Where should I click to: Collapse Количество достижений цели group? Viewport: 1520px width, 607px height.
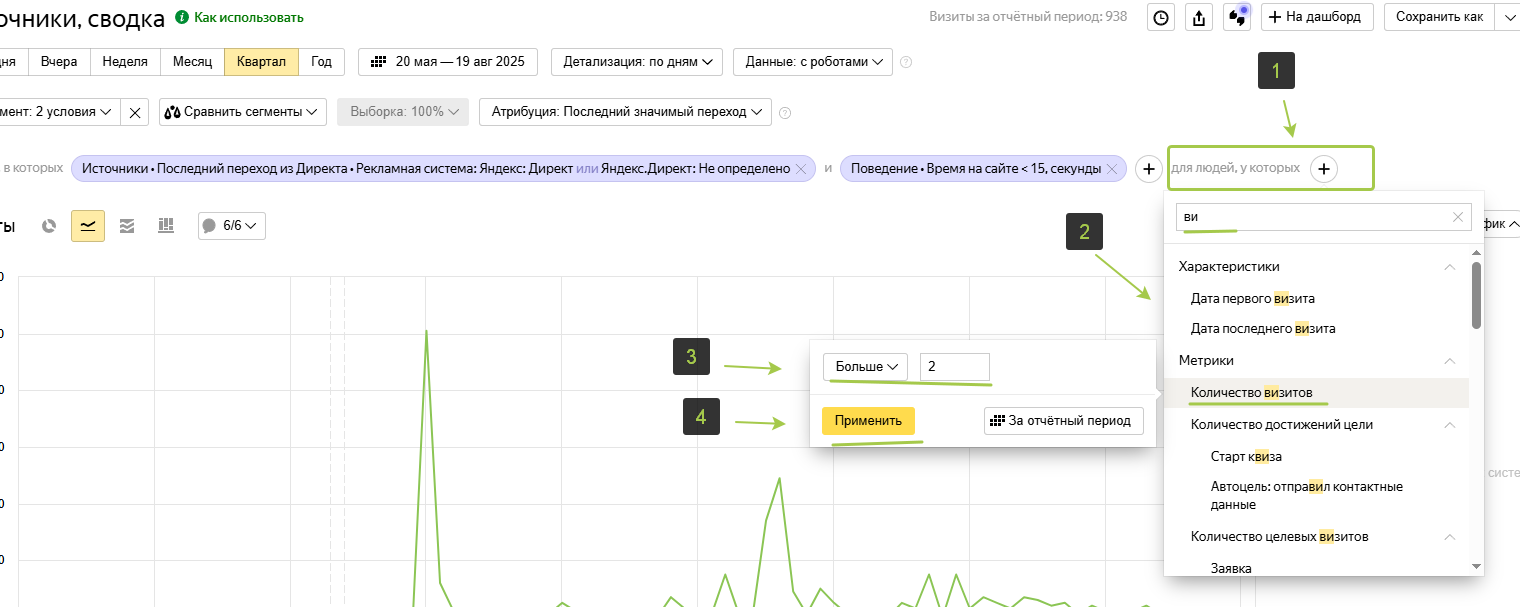click(1449, 425)
